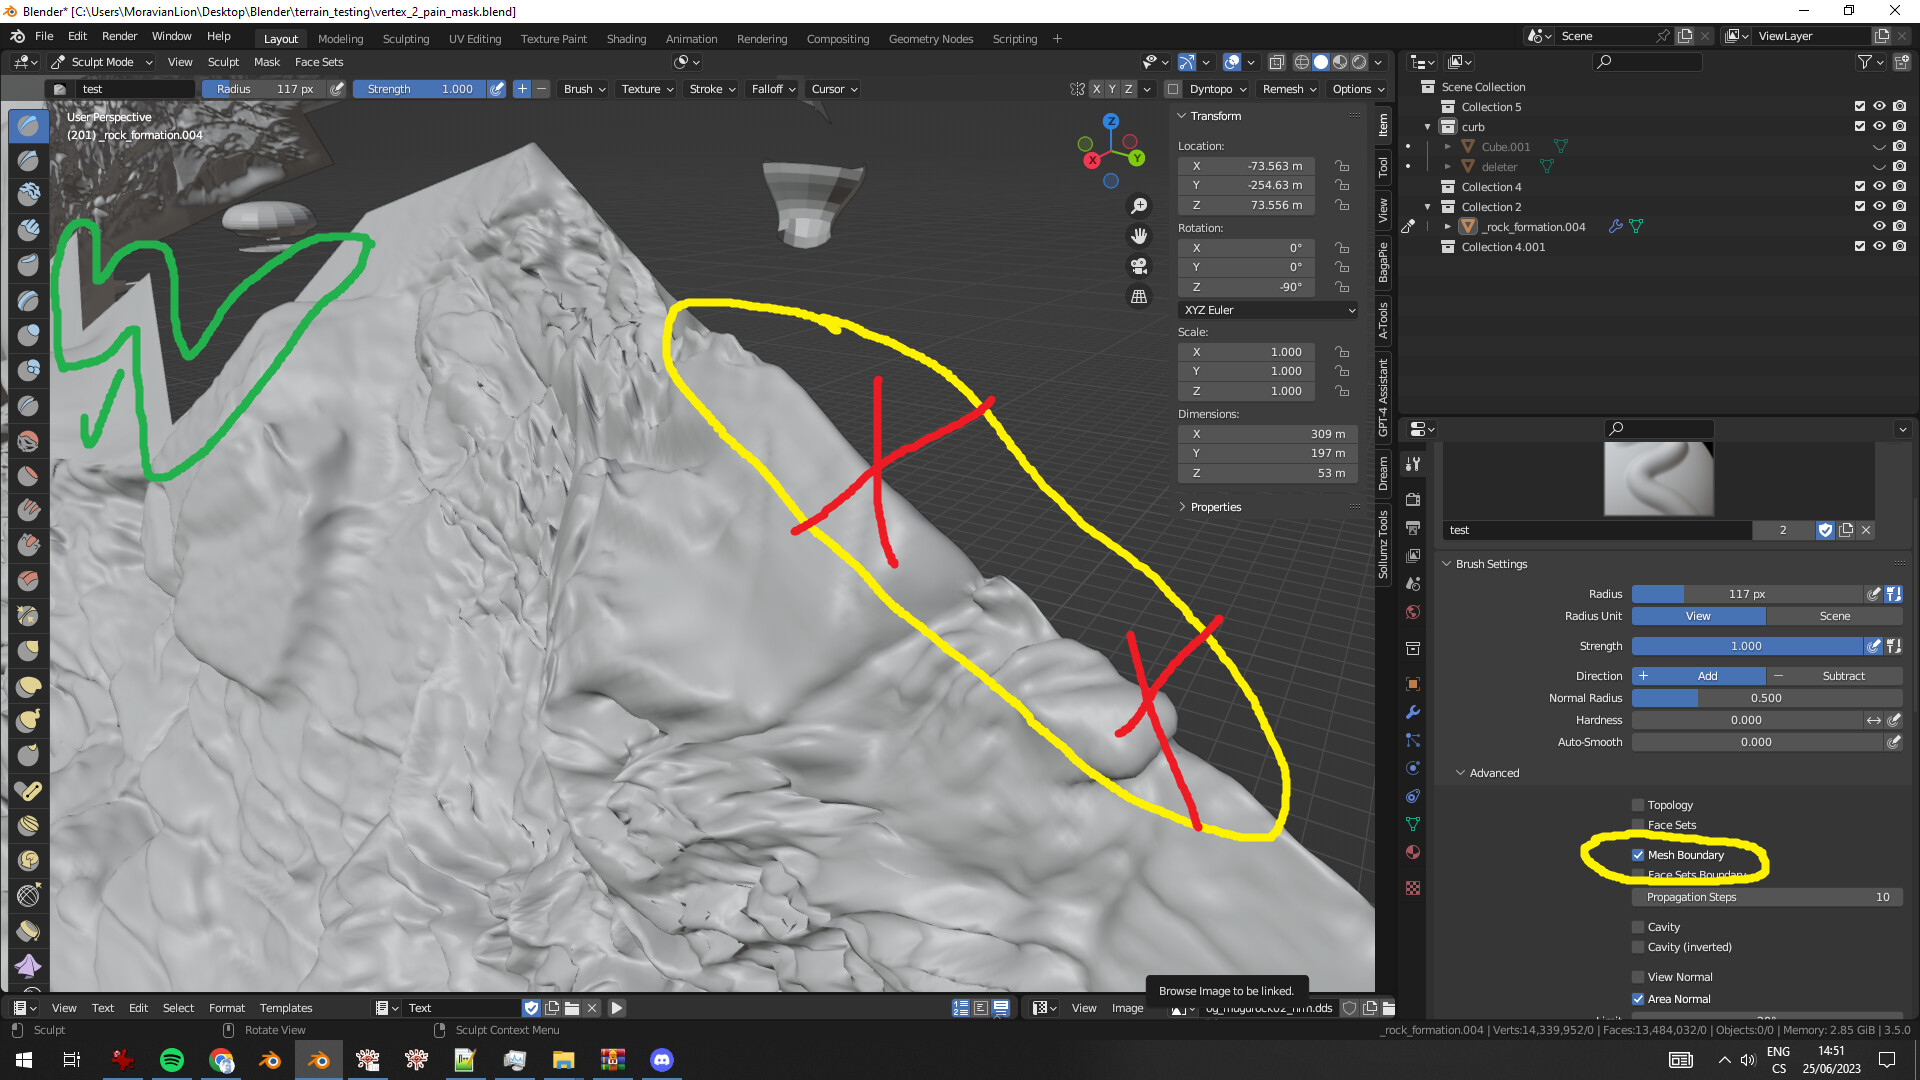Open the Render Properties tab
This screenshot has height=1080, width=1920.
(x=1412, y=501)
